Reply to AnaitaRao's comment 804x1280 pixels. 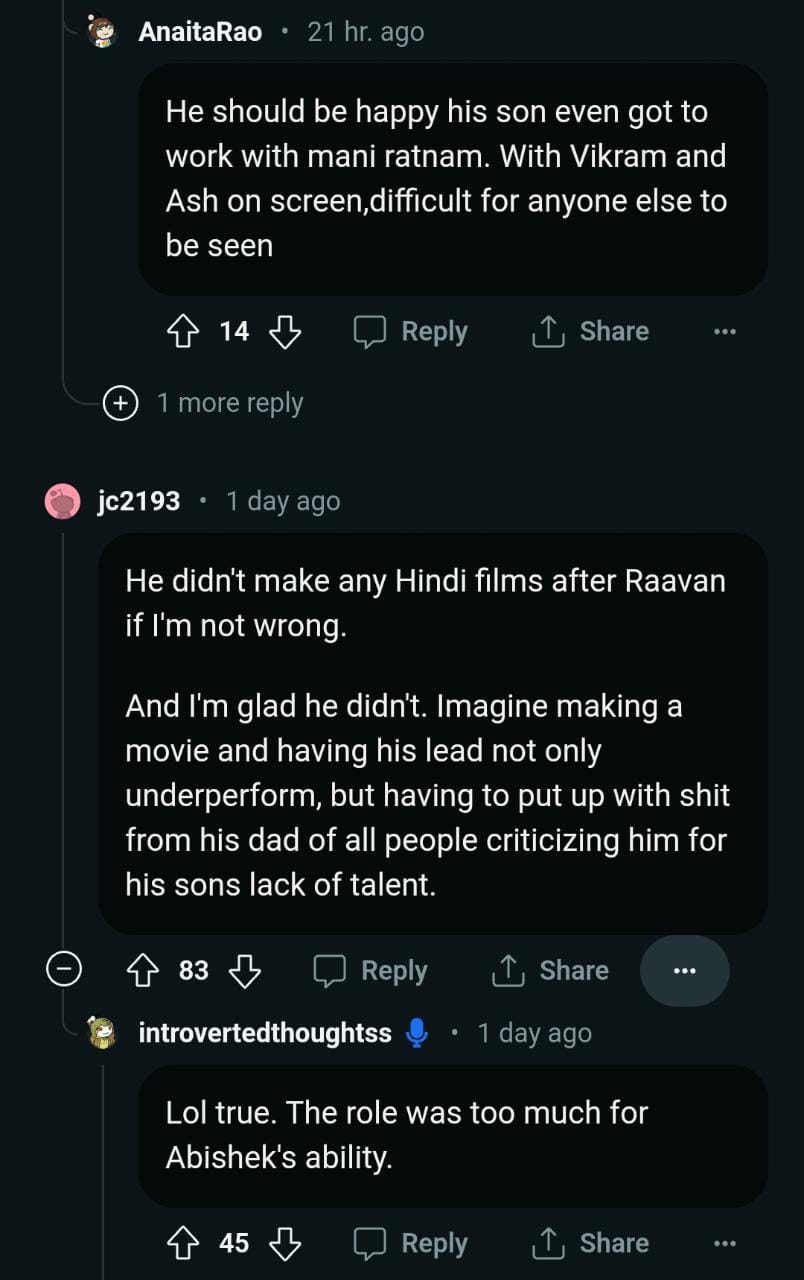[411, 331]
